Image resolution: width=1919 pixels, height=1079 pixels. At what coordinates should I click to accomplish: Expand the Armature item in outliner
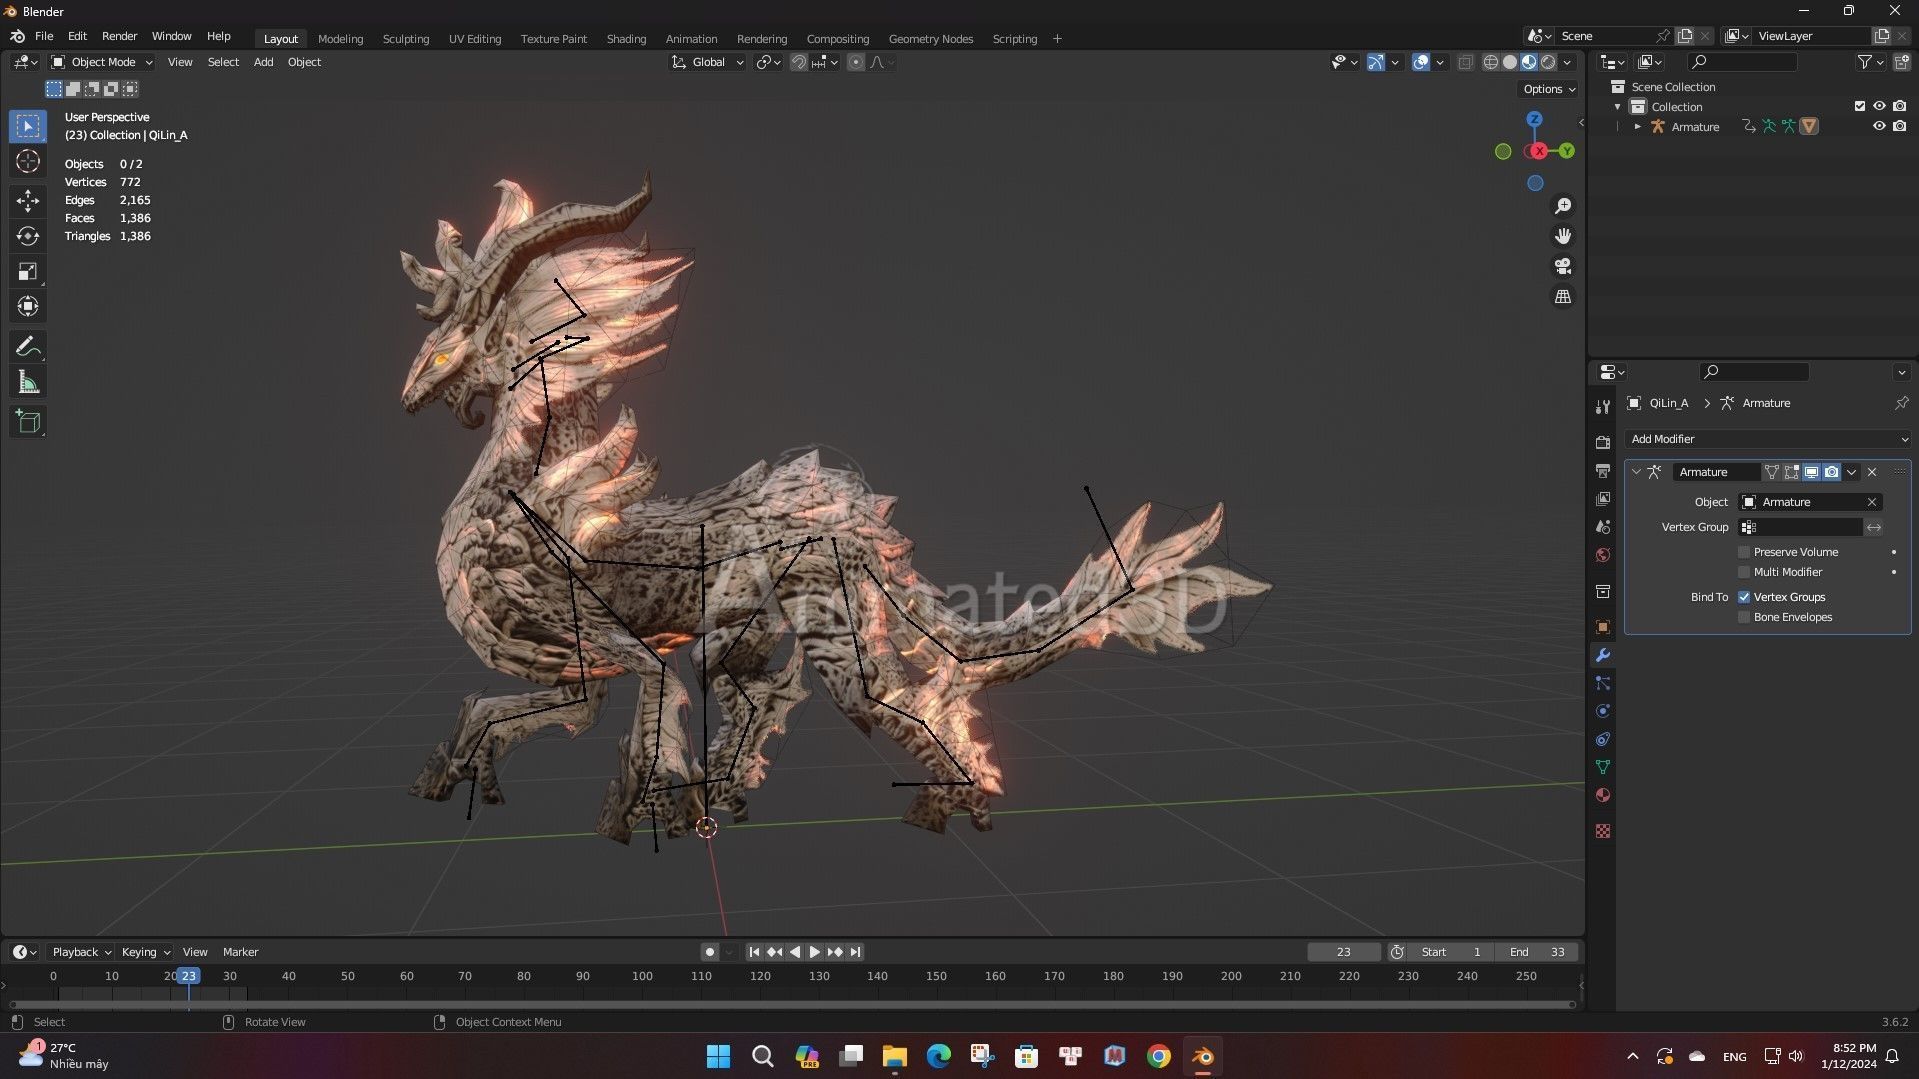[x=1637, y=127]
